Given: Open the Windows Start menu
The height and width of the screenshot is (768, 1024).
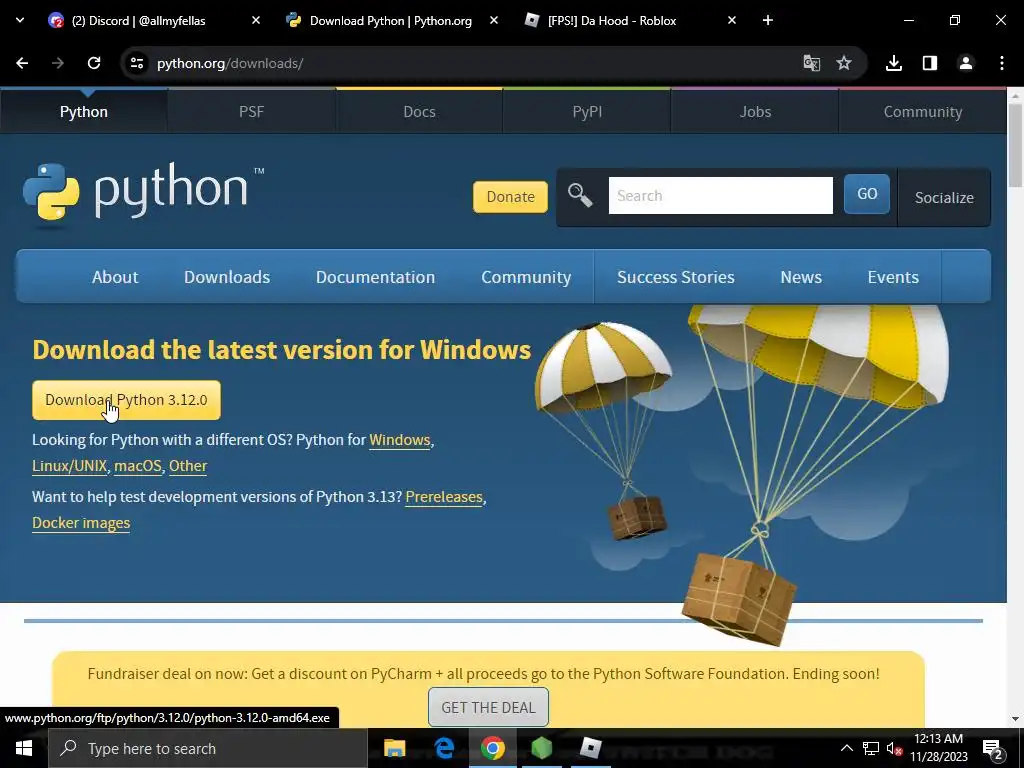Looking at the screenshot, I should (x=24, y=748).
